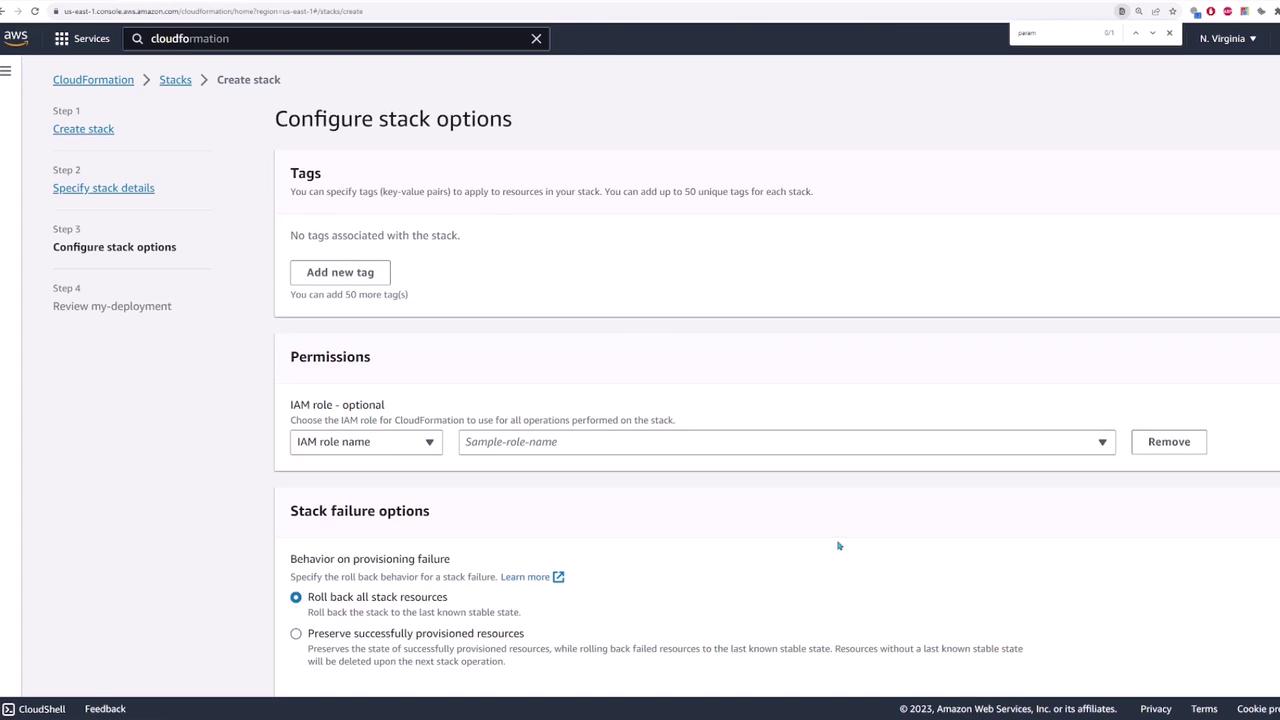Select Roll back all stack resources

296,597
